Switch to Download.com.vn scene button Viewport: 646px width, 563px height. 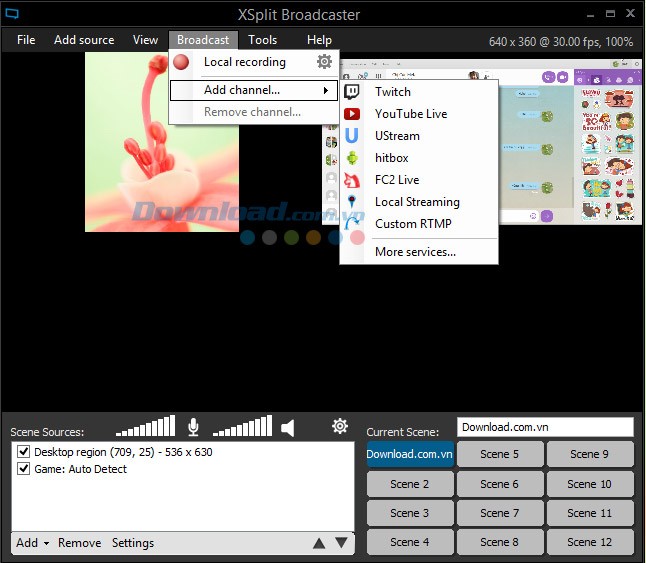pyautogui.click(x=410, y=454)
